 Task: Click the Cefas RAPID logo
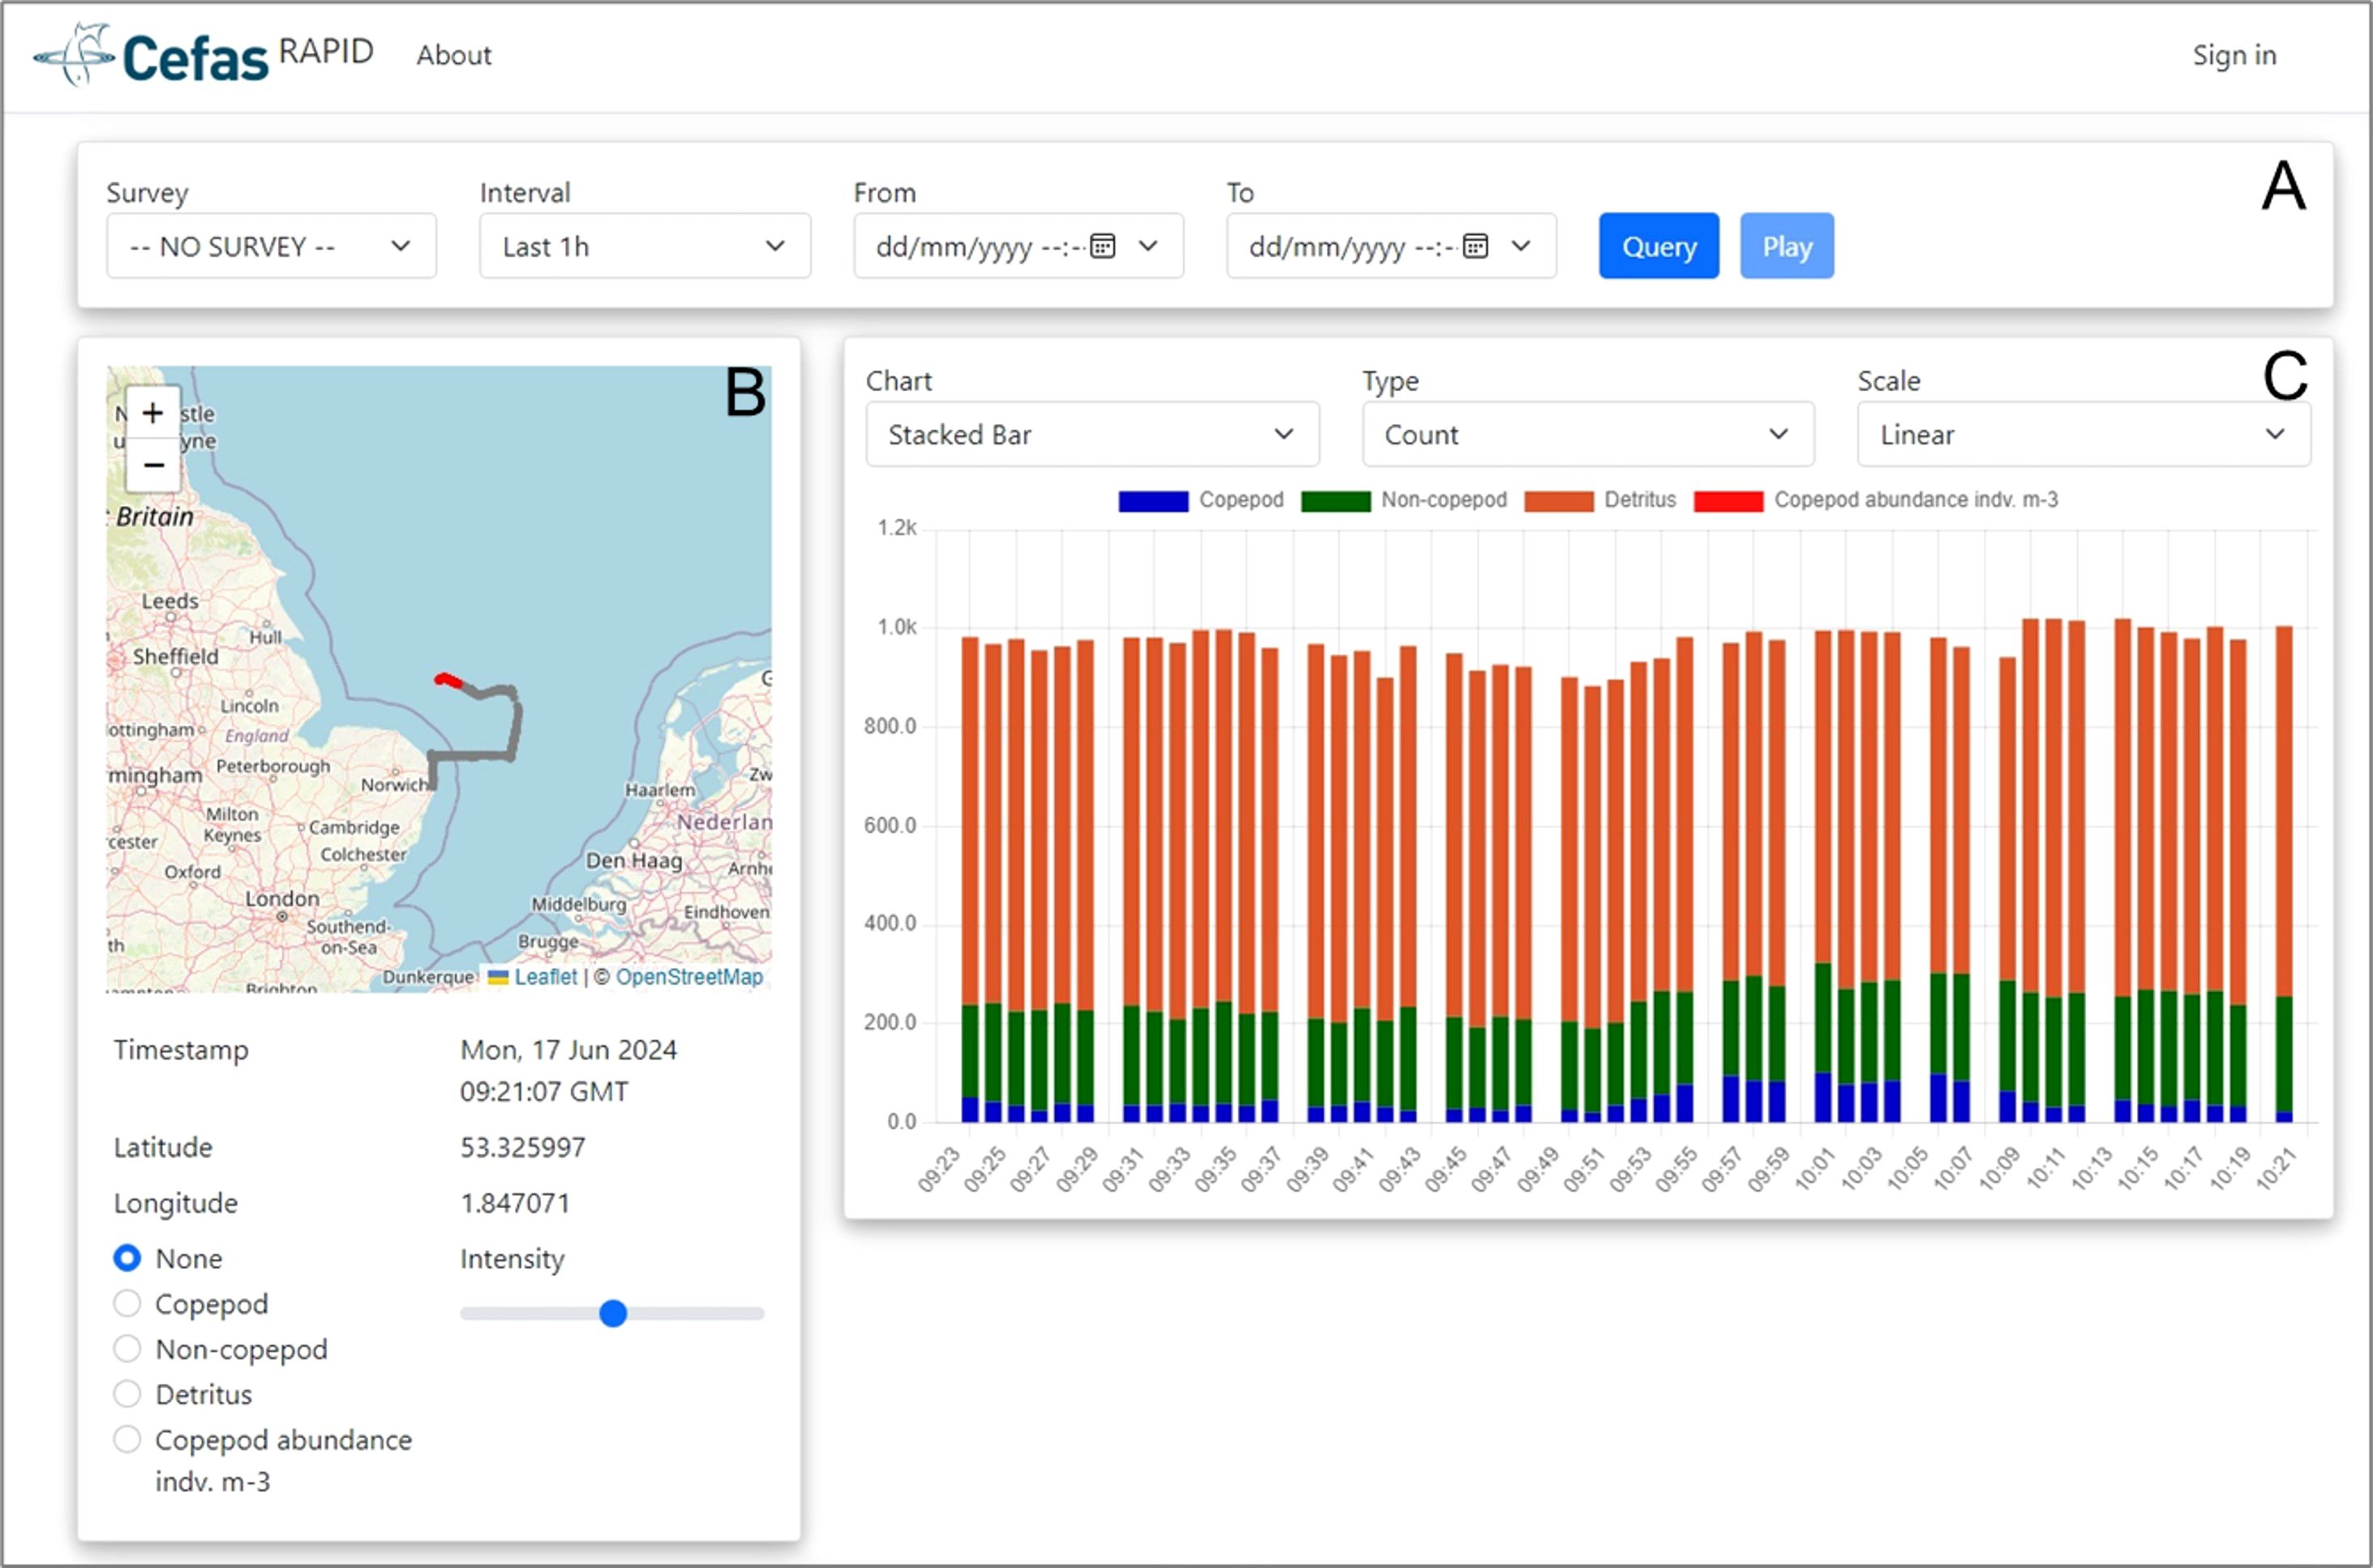203,54
